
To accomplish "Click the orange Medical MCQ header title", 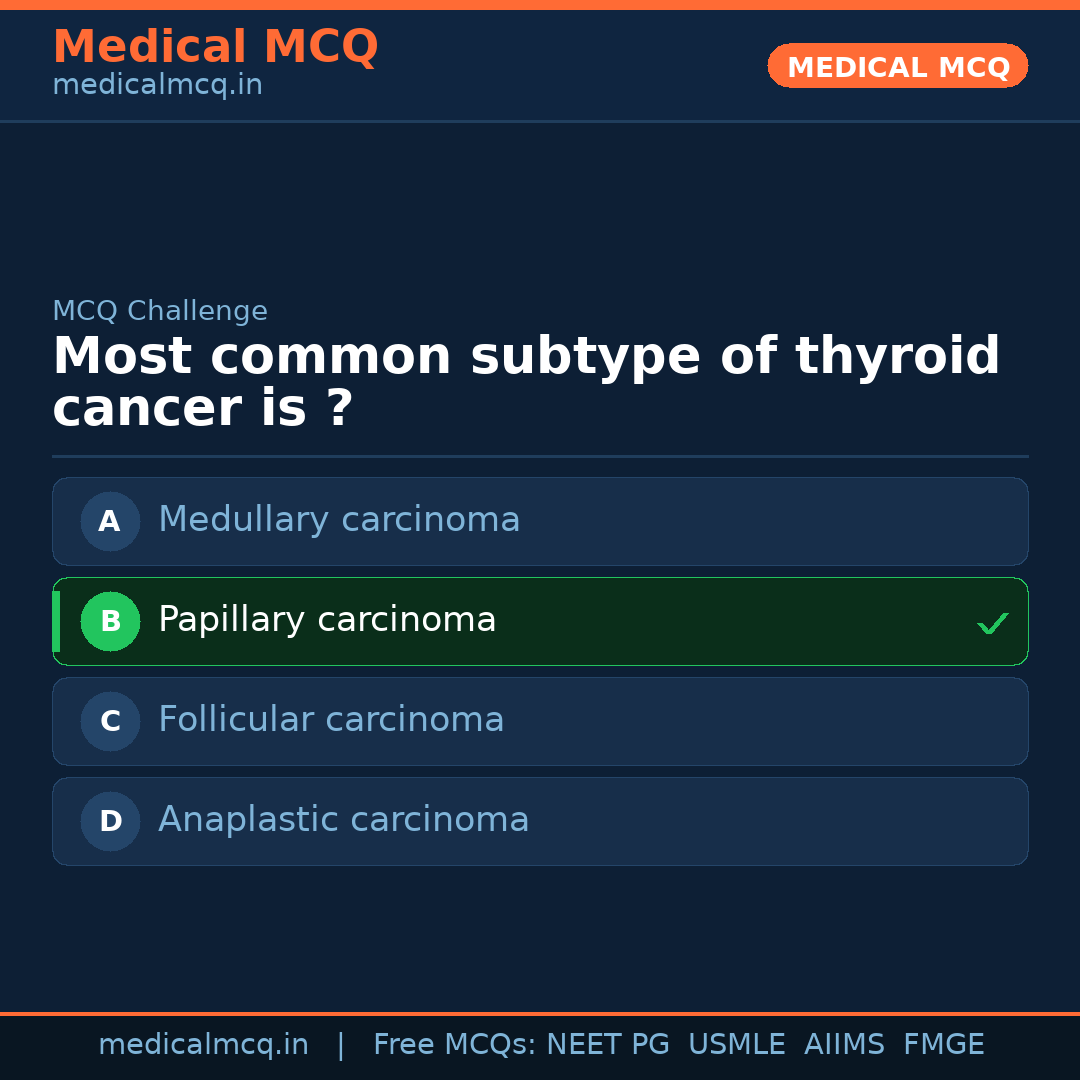I will [215, 47].
